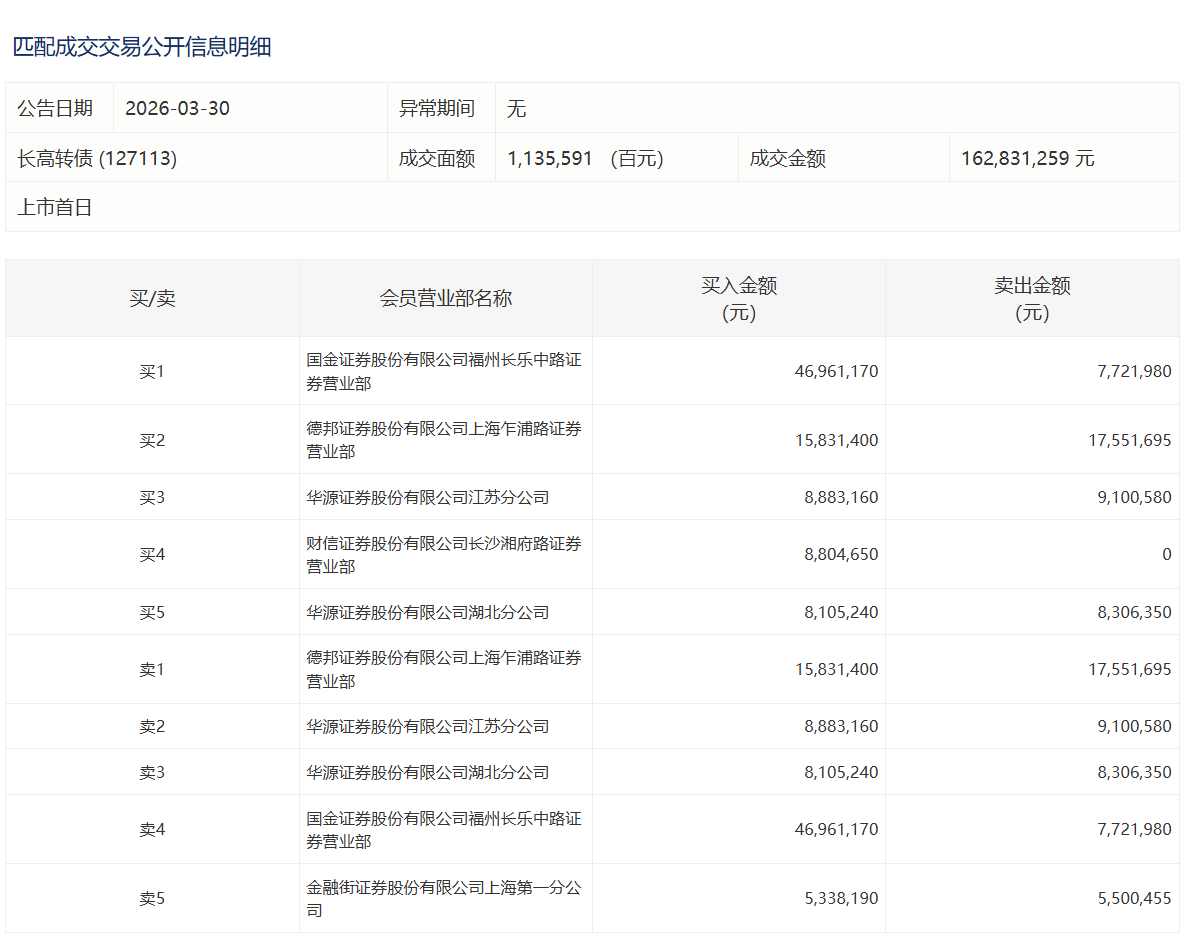
Task: Click the 匹配成交交易公开信息明细 page title
Action: 142,47
